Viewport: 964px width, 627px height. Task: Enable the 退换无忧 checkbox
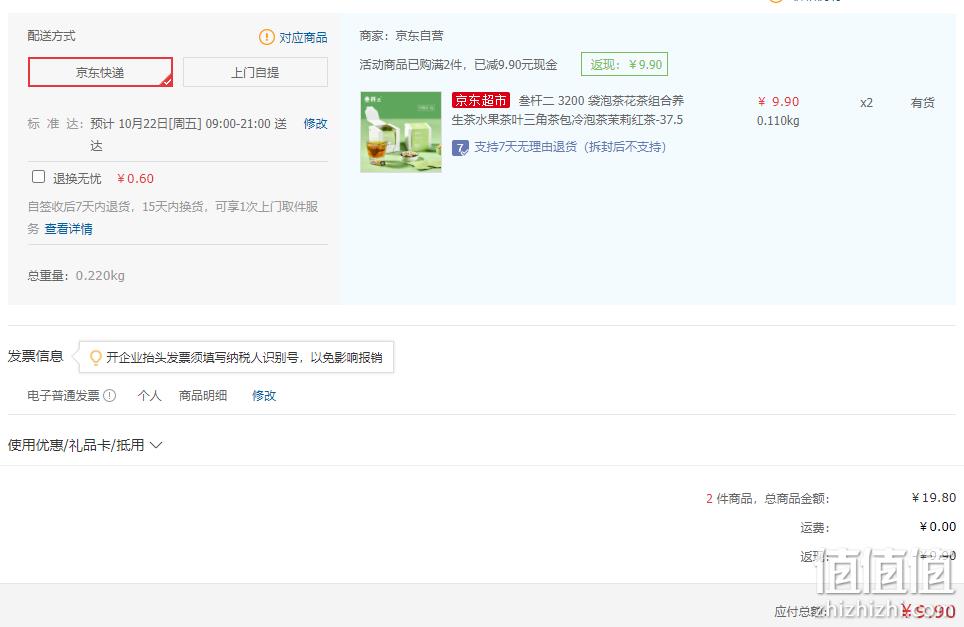coord(38,177)
